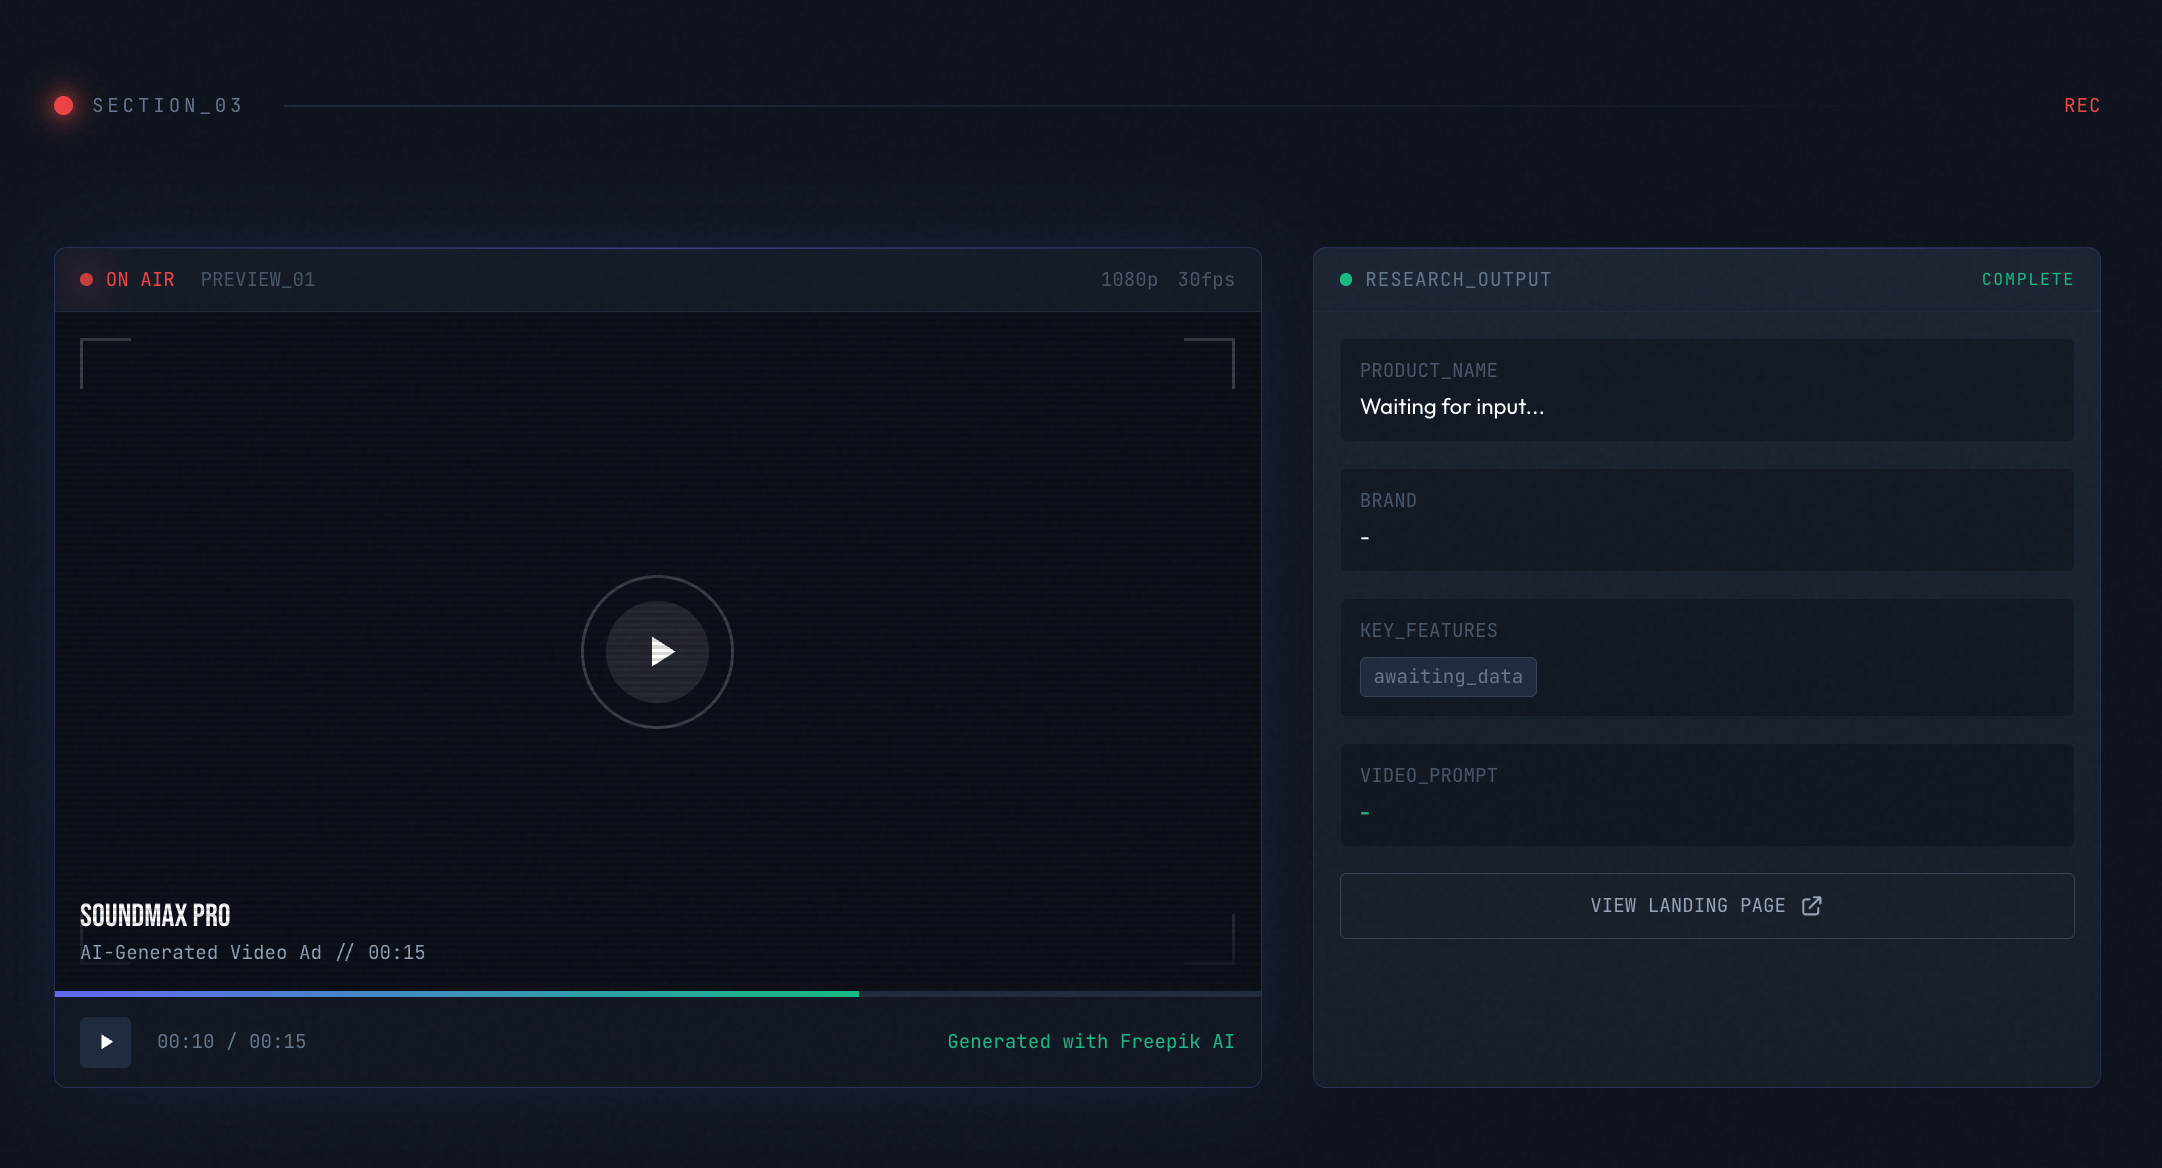Click the green RESEARCH_OUTPUT status dot
Viewport: 2162px width, 1168px height.
1346,280
